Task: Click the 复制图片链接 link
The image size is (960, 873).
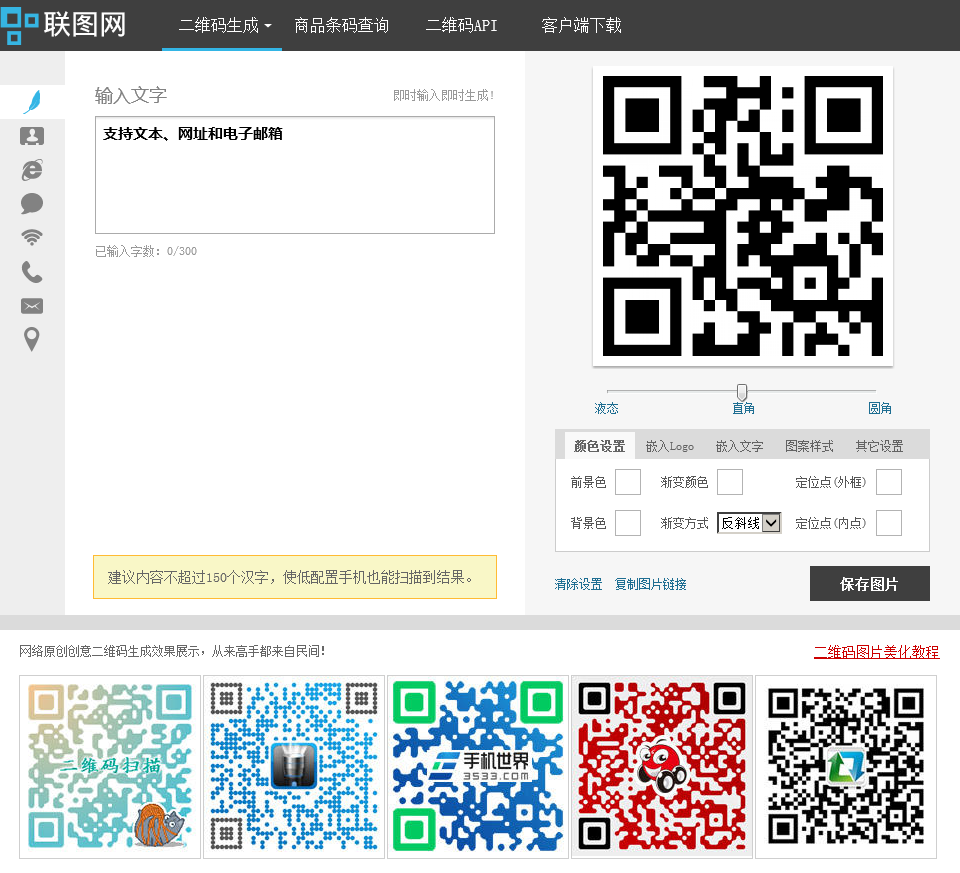Action: [x=650, y=584]
